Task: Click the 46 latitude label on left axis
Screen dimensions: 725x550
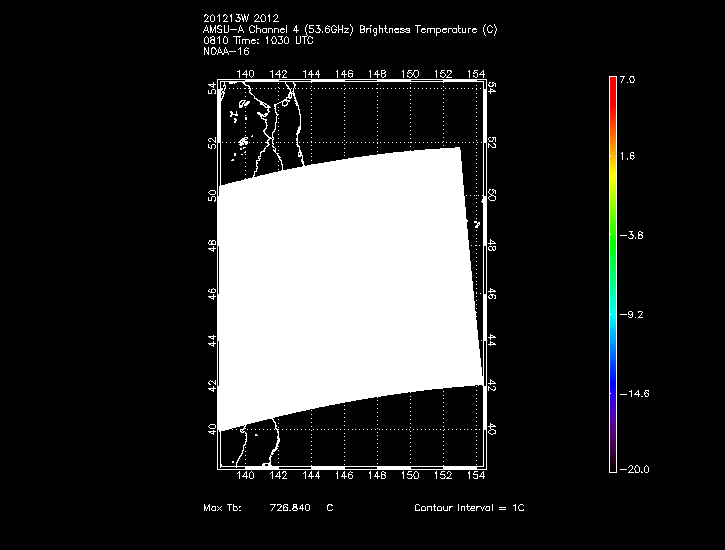Action: coord(211,294)
